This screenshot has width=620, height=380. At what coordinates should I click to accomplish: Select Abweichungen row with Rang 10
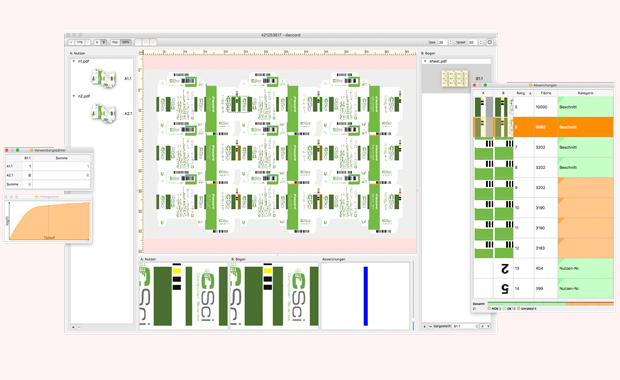click(543, 208)
